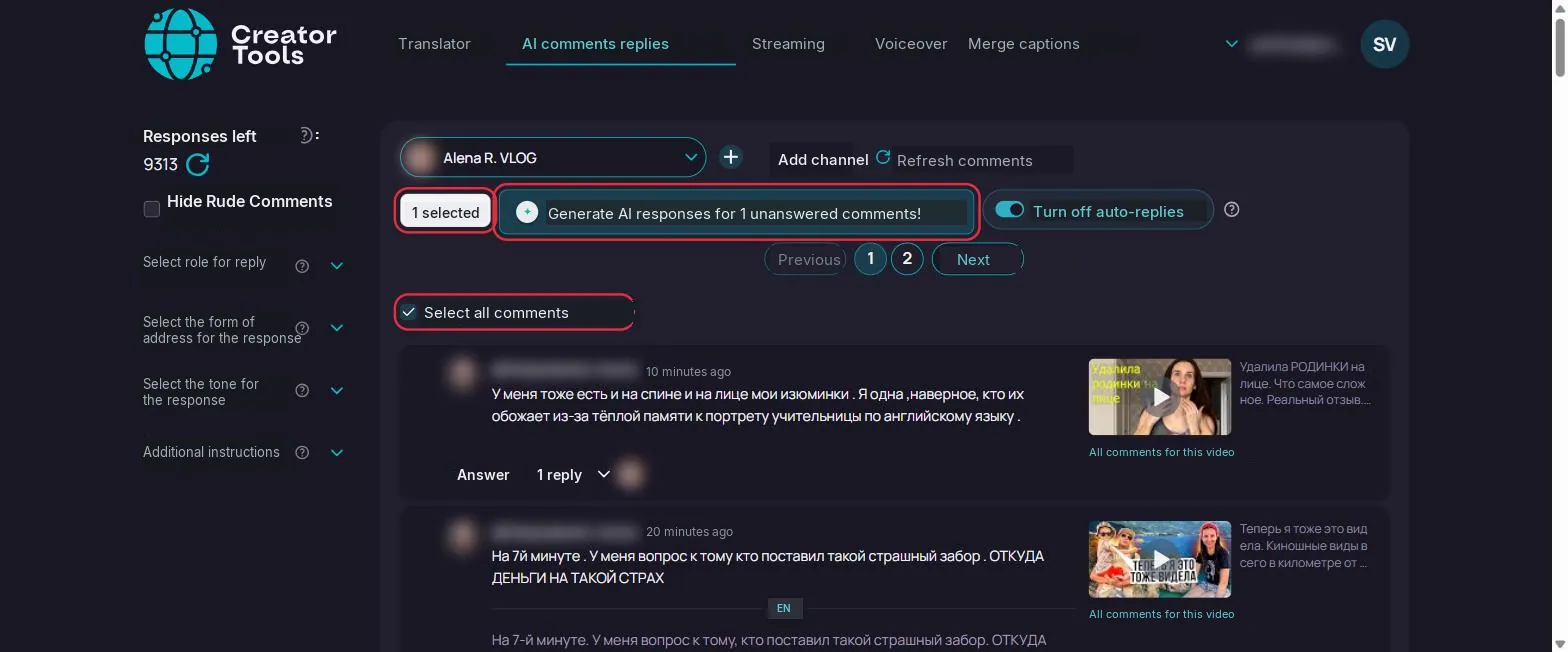
Task: Click the Creator Tools globe logo
Action: pos(181,44)
